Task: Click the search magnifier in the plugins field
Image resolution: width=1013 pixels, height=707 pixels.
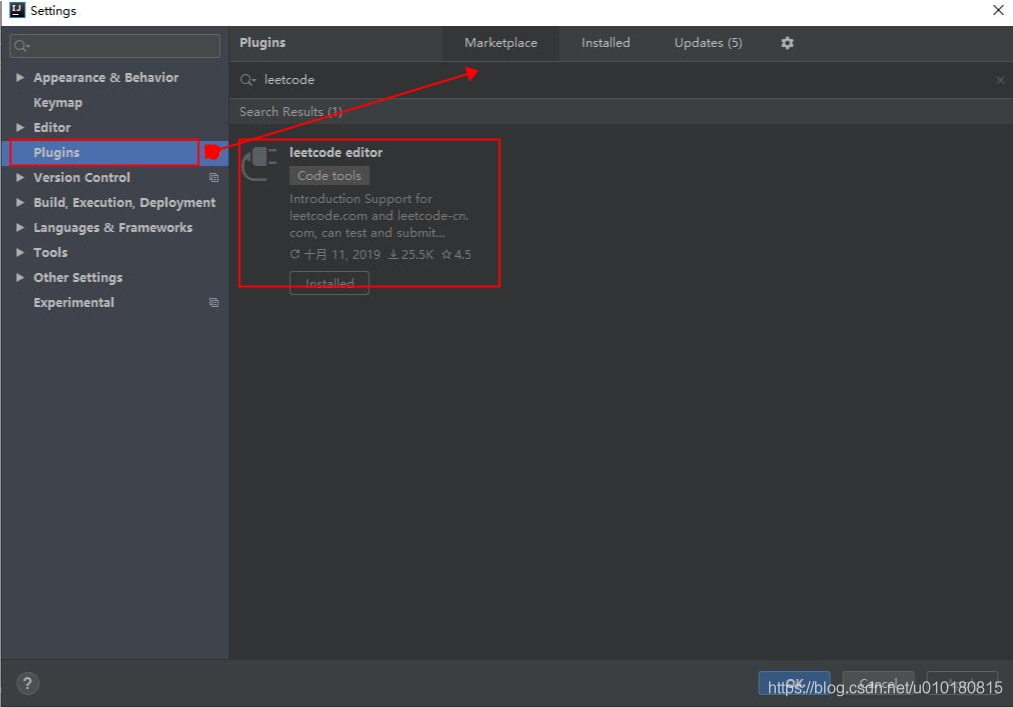Action: (247, 80)
